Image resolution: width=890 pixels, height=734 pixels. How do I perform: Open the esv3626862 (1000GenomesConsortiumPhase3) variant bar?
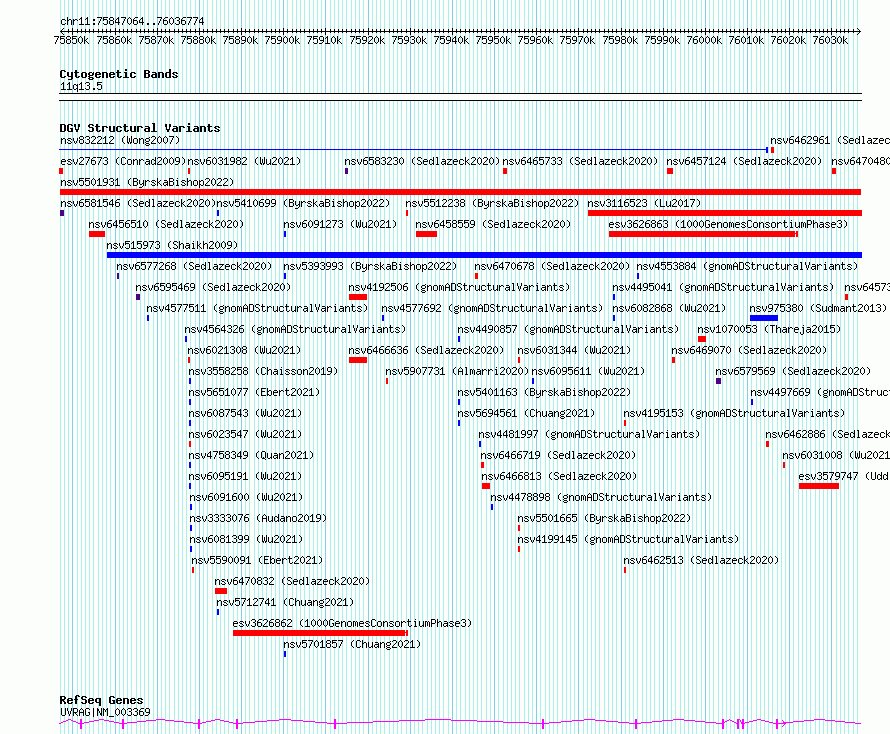[320, 633]
